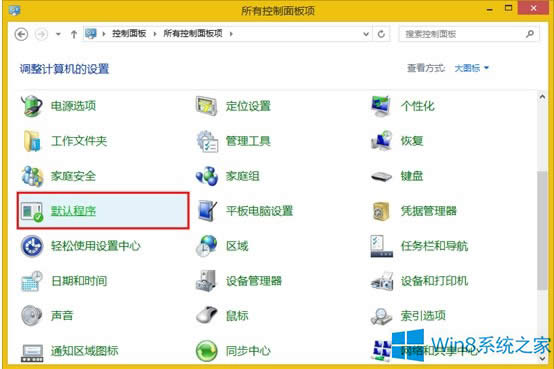Open the 凭据管理器 credential manager icon
This screenshot has height=369, width=554.
(x=381, y=211)
